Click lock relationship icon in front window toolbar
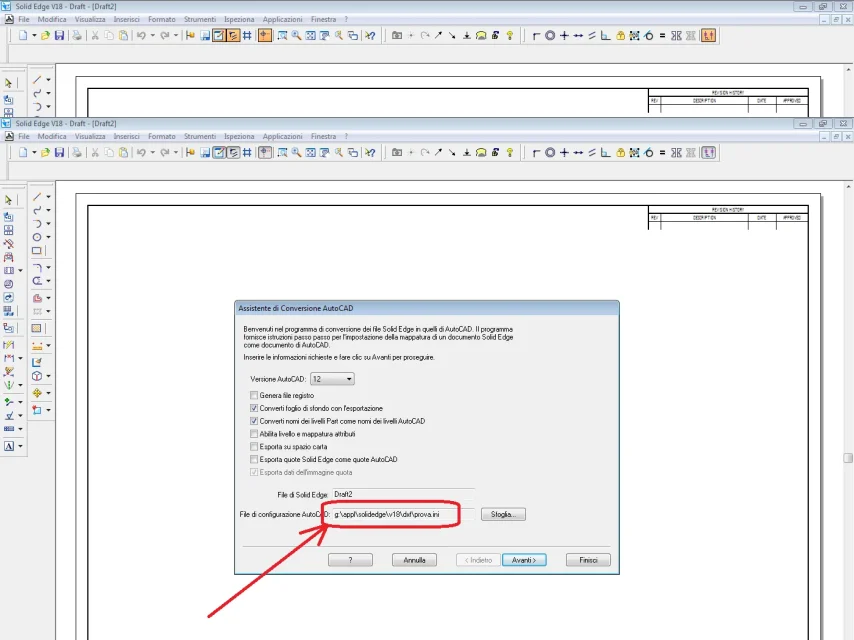Screen dimensions: 854x640 point(620,153)
